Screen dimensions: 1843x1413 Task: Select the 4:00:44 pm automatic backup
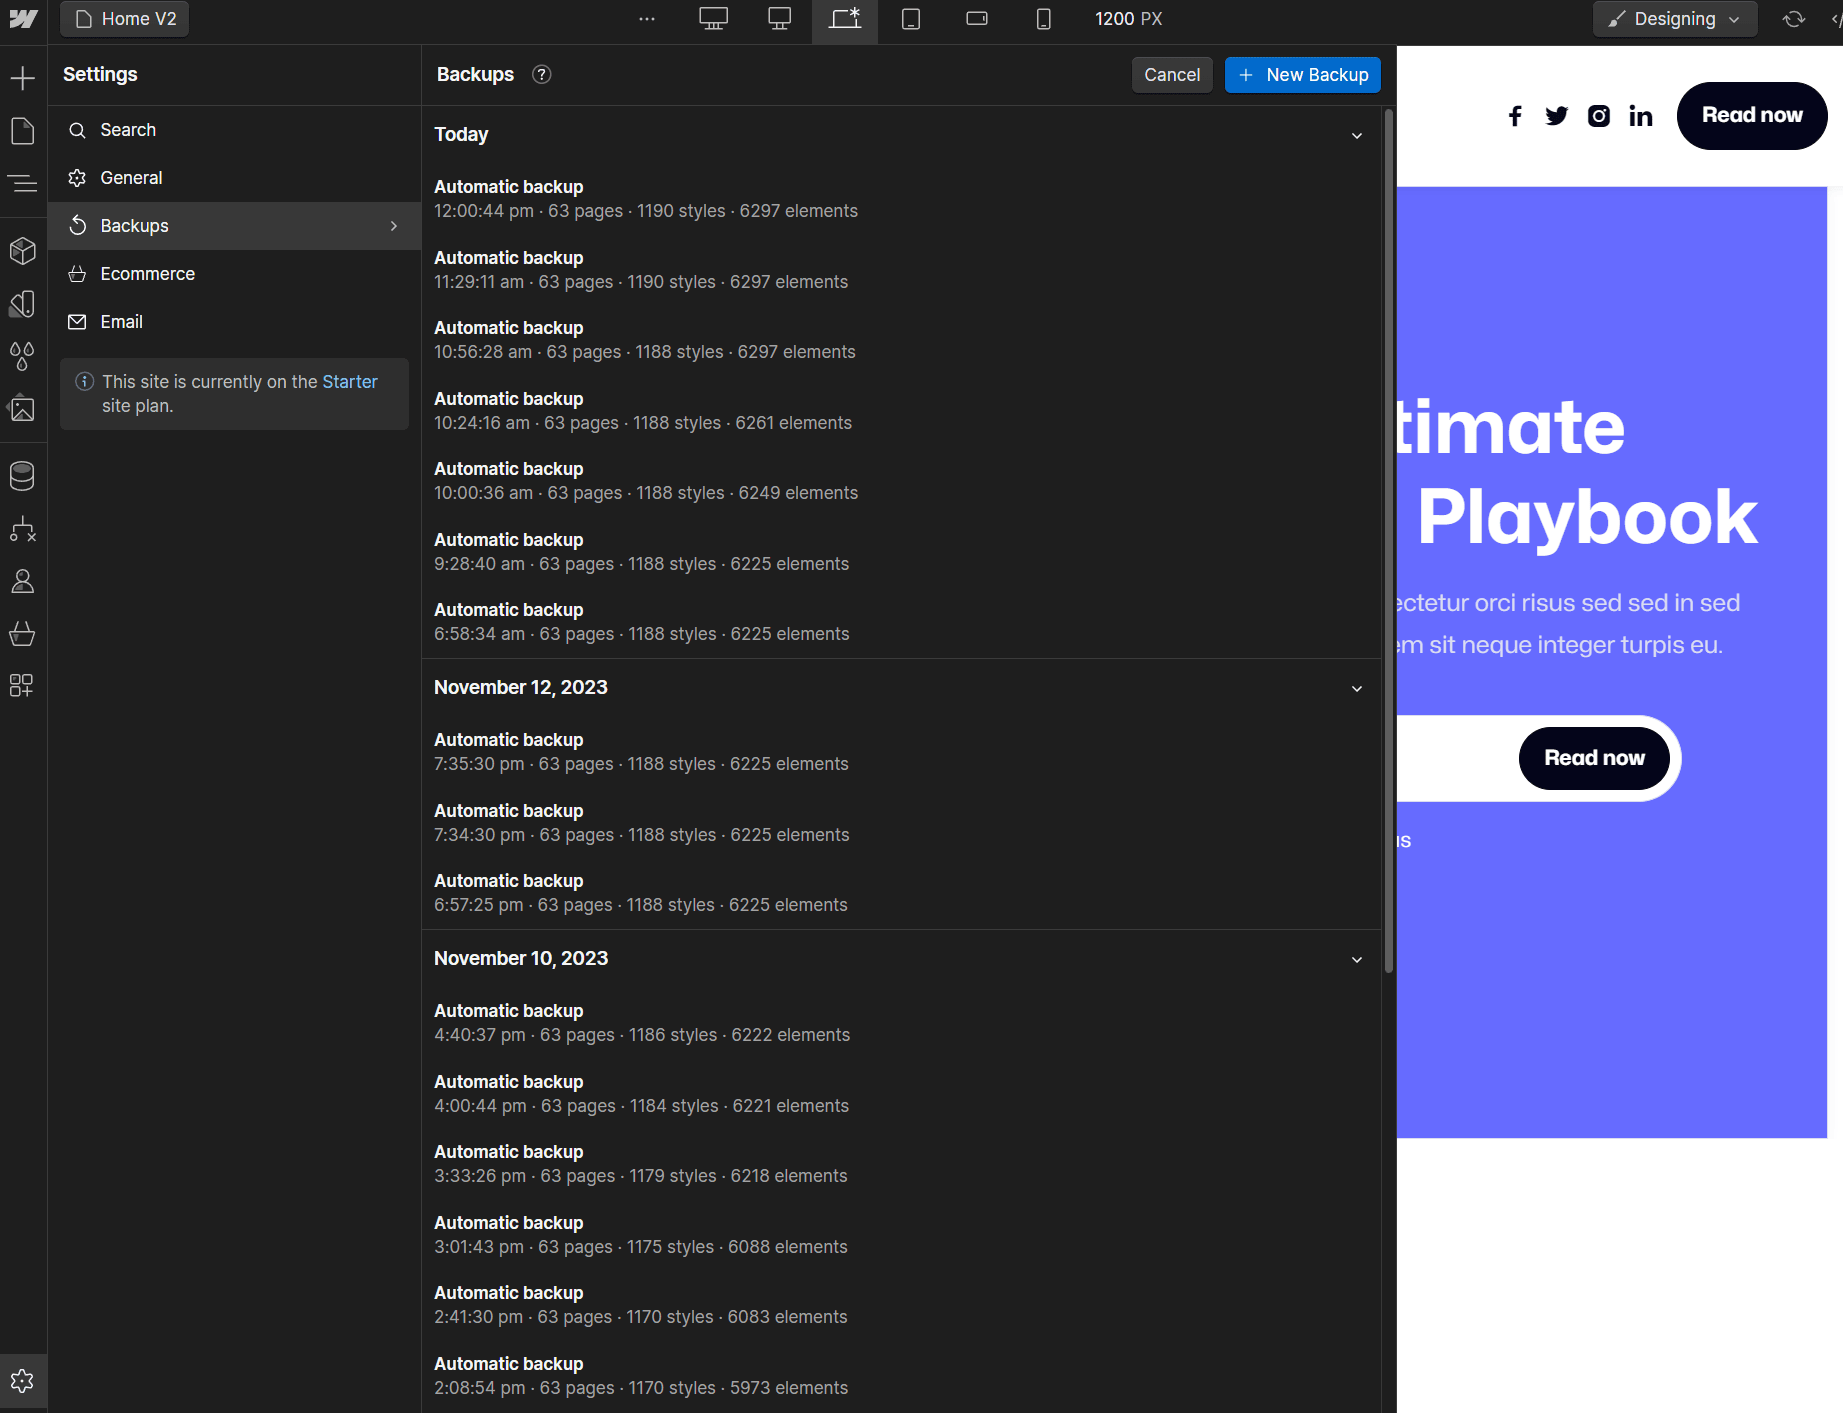point(901,1094)
